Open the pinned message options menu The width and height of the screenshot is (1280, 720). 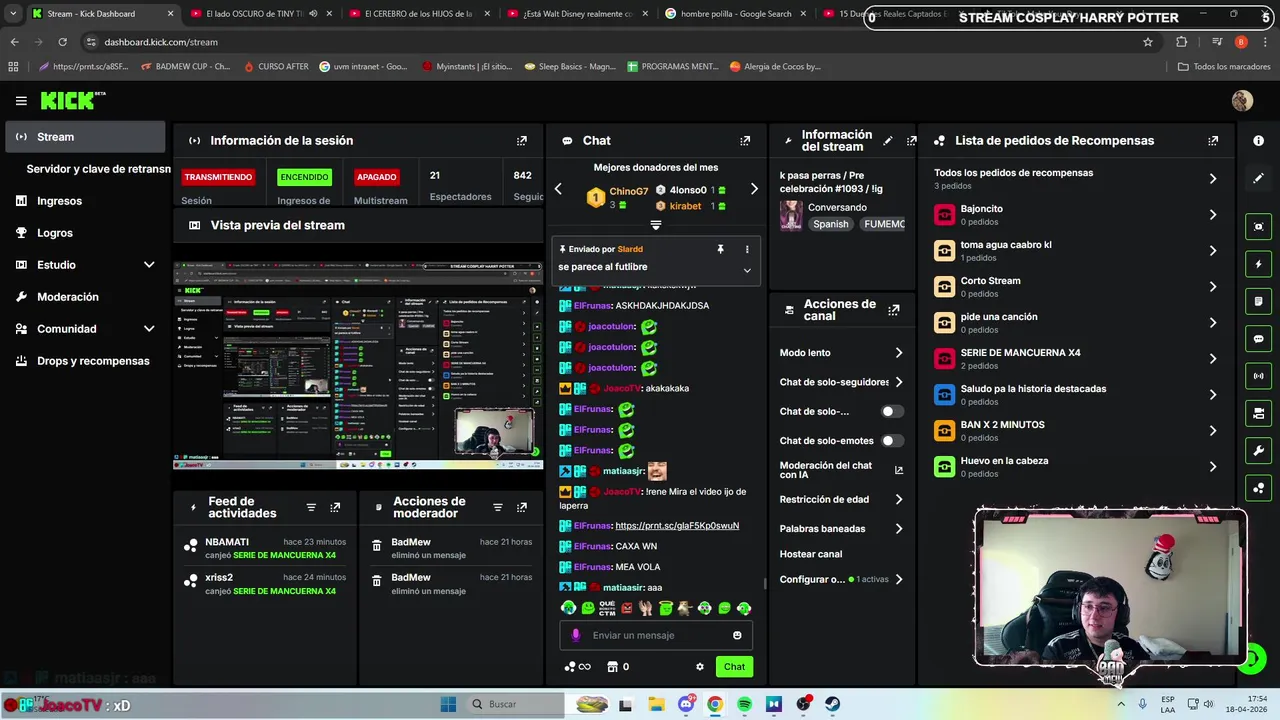(x=747, y=249)
